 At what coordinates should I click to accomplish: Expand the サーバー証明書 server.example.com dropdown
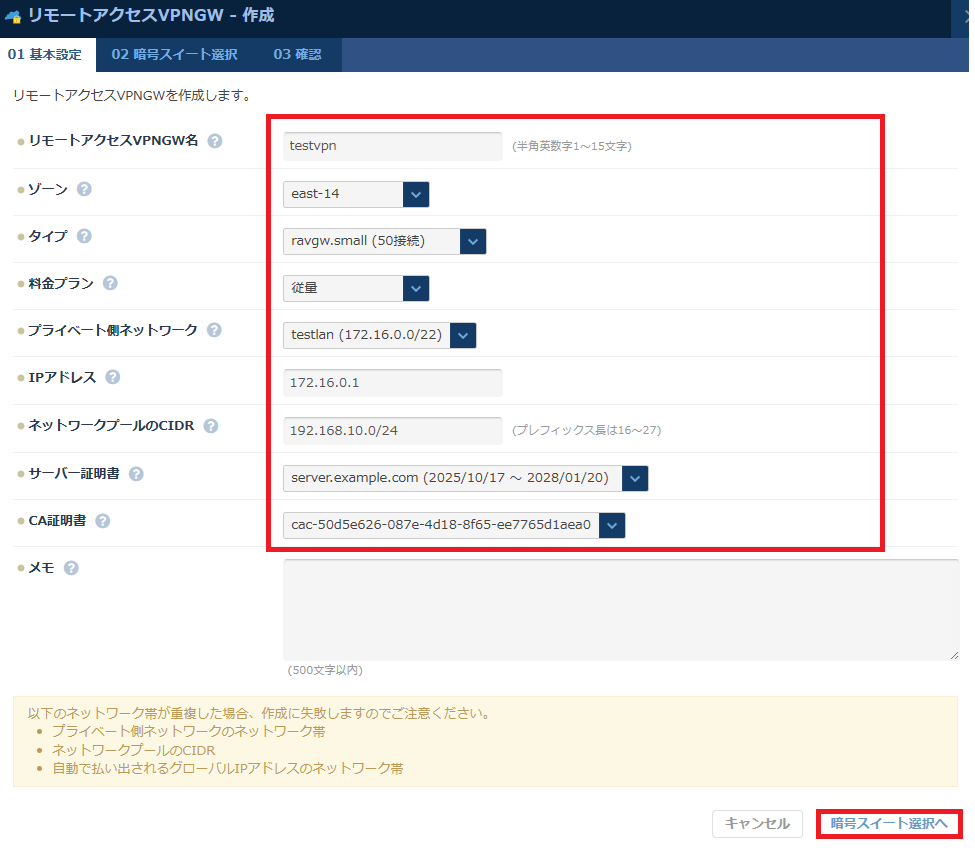(x=465, y=478)
